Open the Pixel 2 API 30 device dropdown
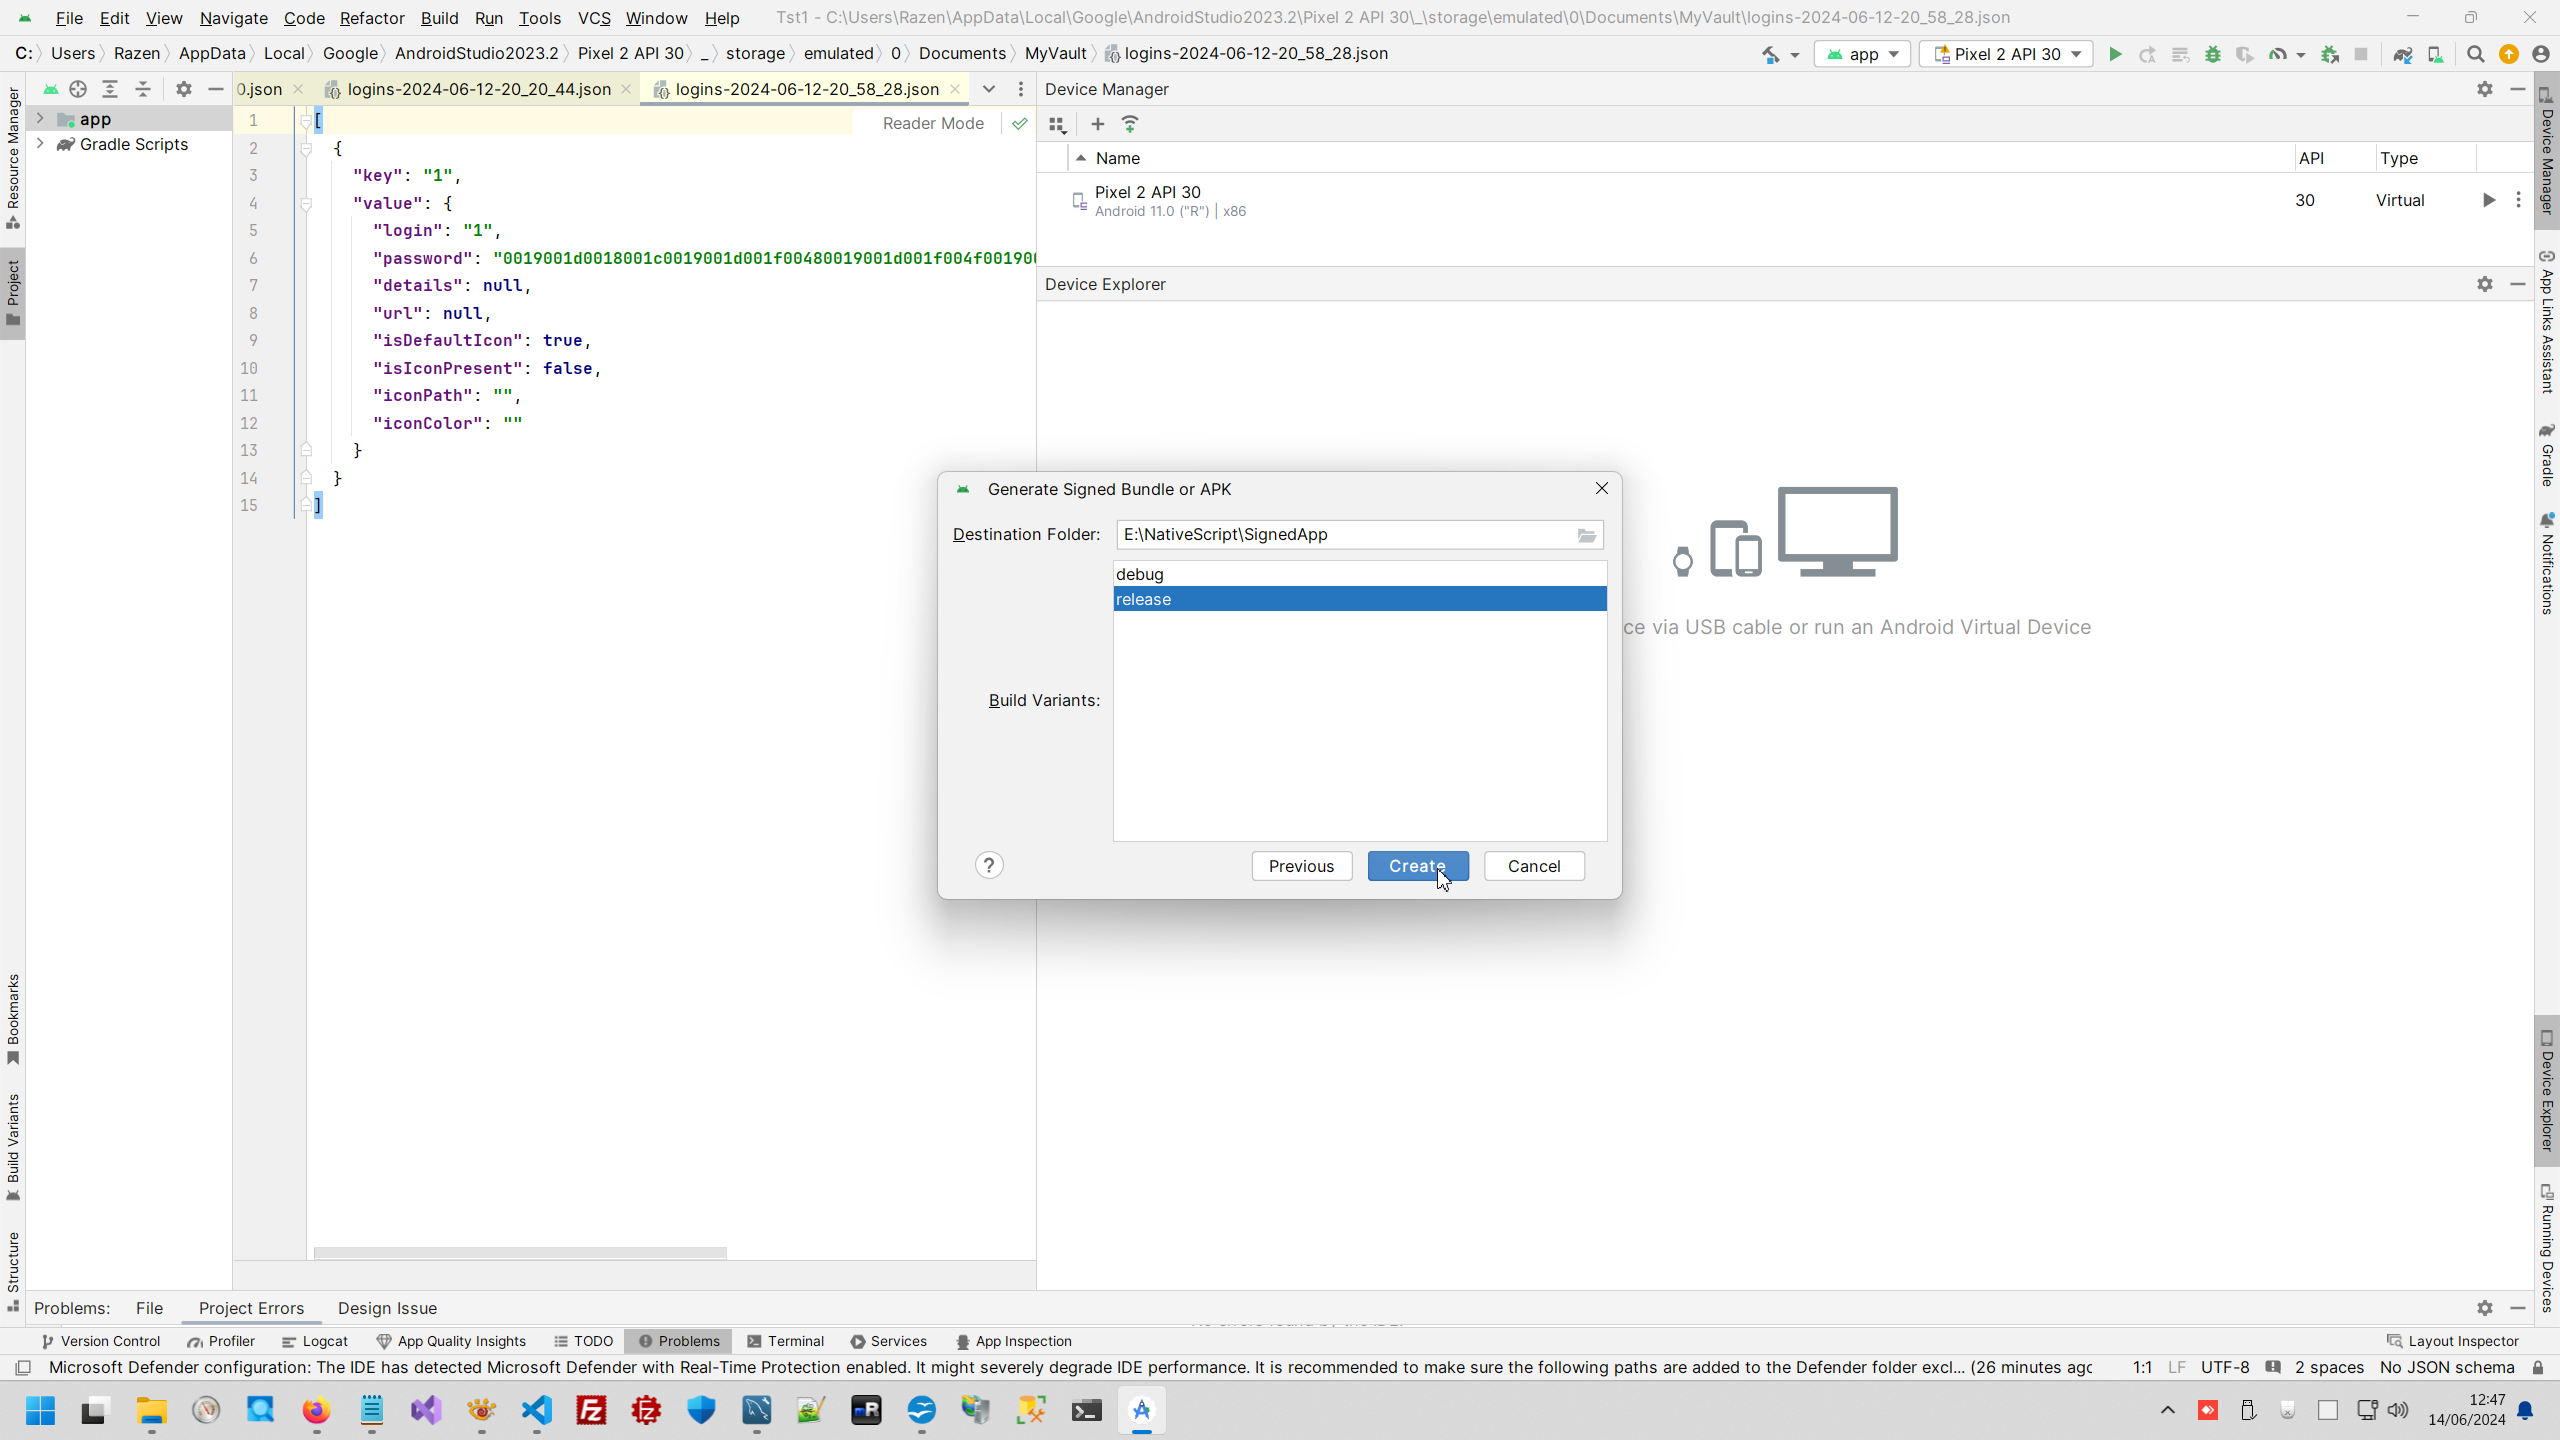This screenshot has width=2560, height=1440. pos(2006,54)
